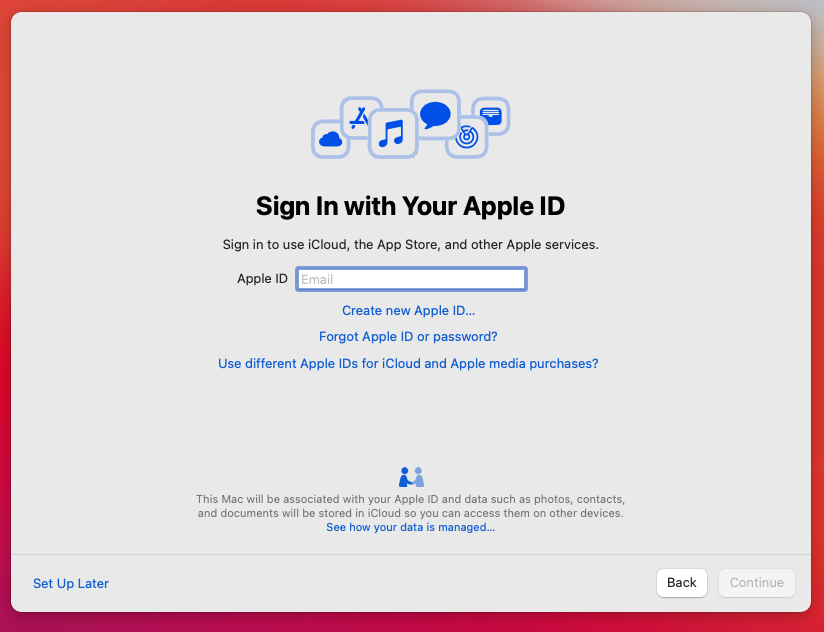Click the Apple ID field label
Viewport: 824px width, 632px height.
point(262,278)
